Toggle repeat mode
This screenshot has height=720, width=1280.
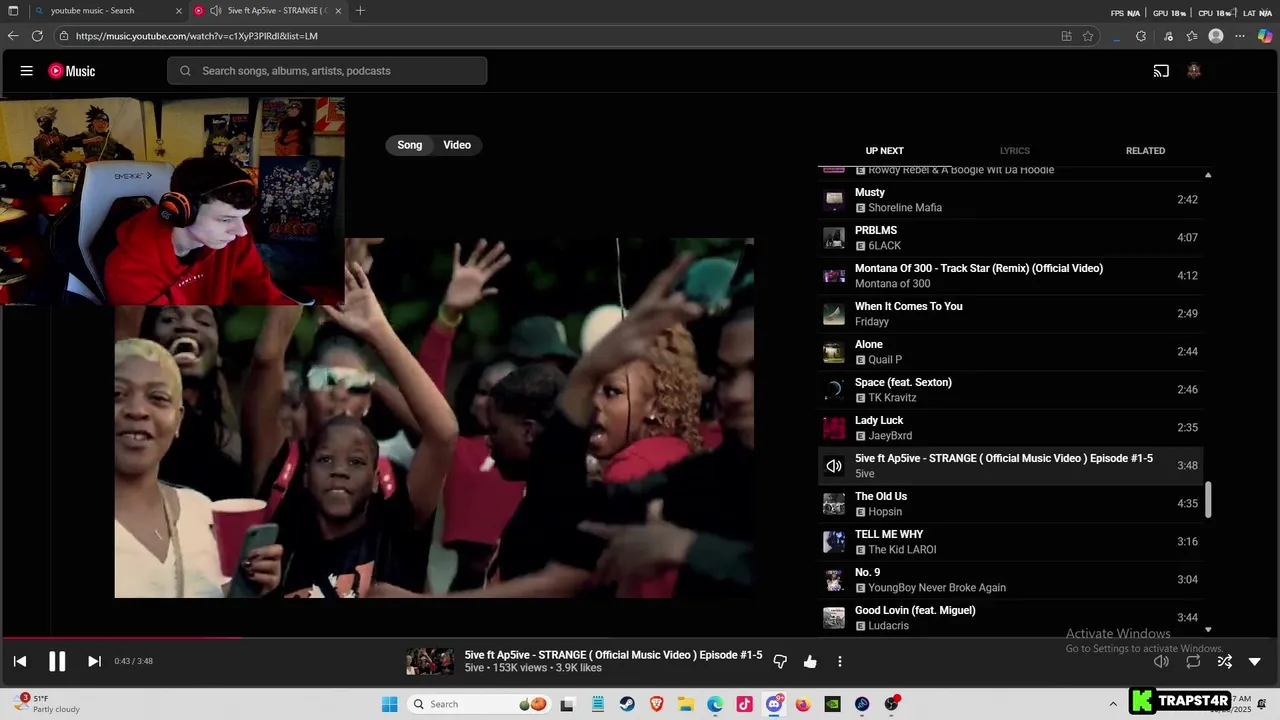click(x=1193, y=661)
